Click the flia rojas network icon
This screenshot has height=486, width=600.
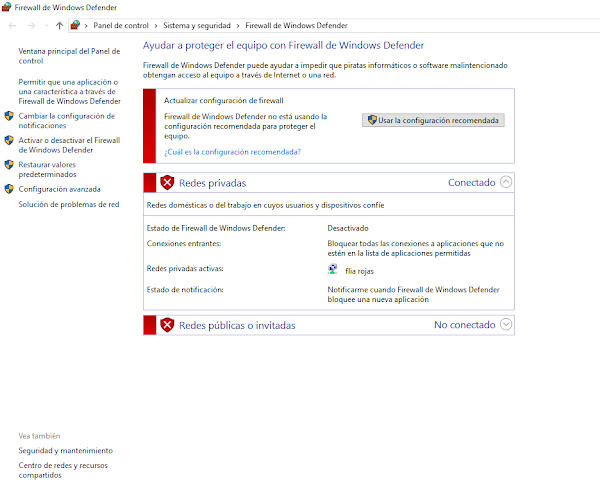tap(333, 269)
